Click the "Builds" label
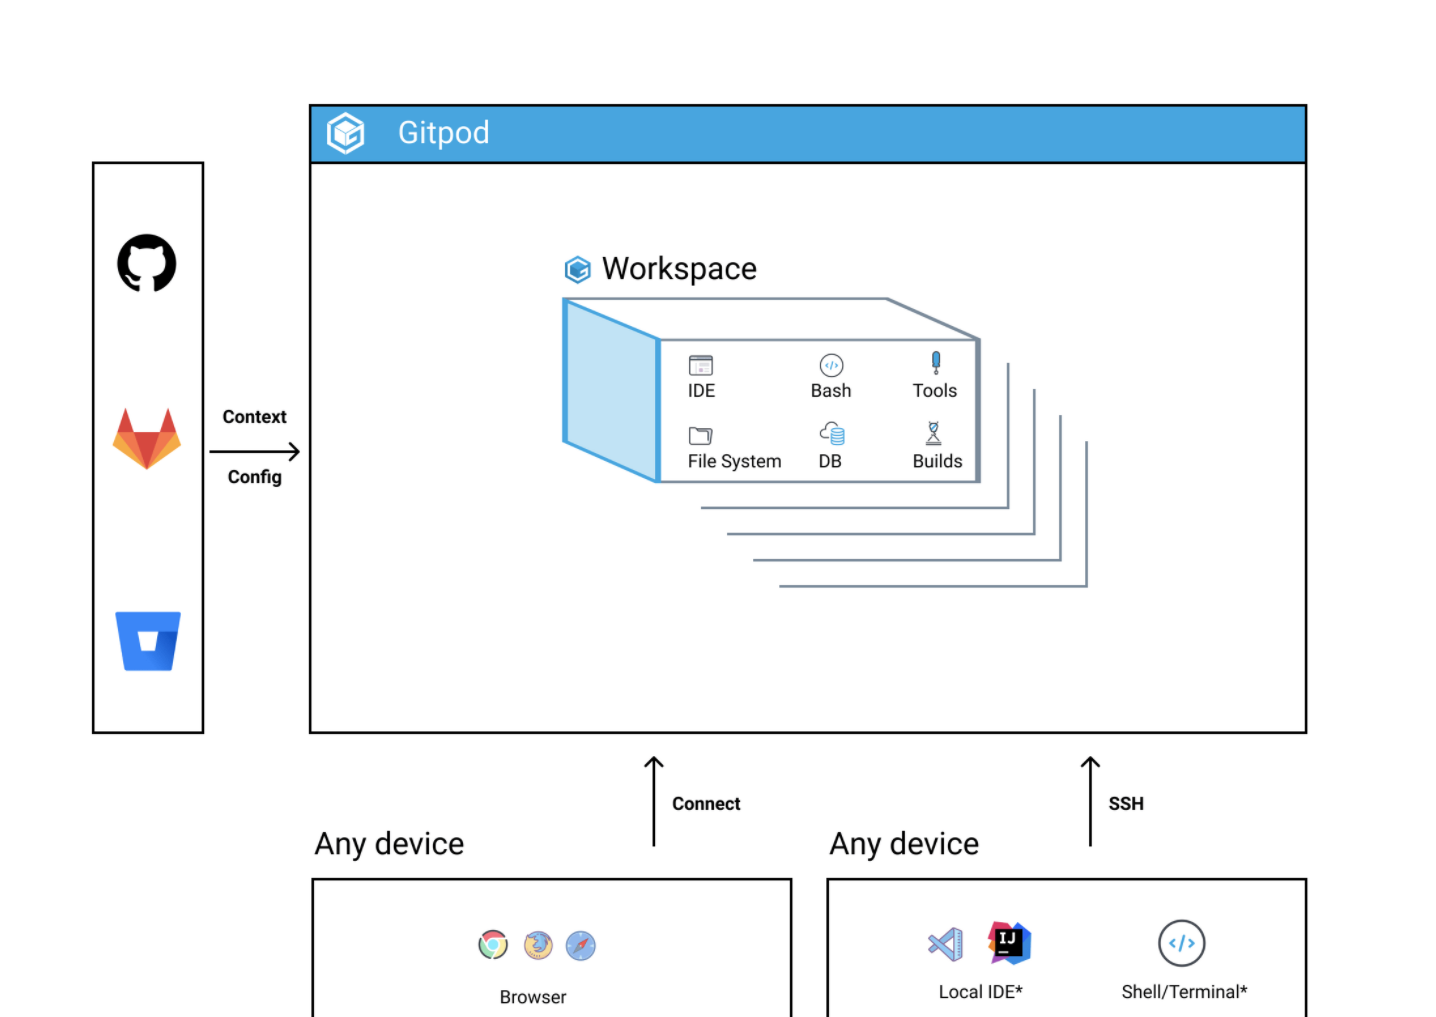The image size is (1436, 1017). 937,462
